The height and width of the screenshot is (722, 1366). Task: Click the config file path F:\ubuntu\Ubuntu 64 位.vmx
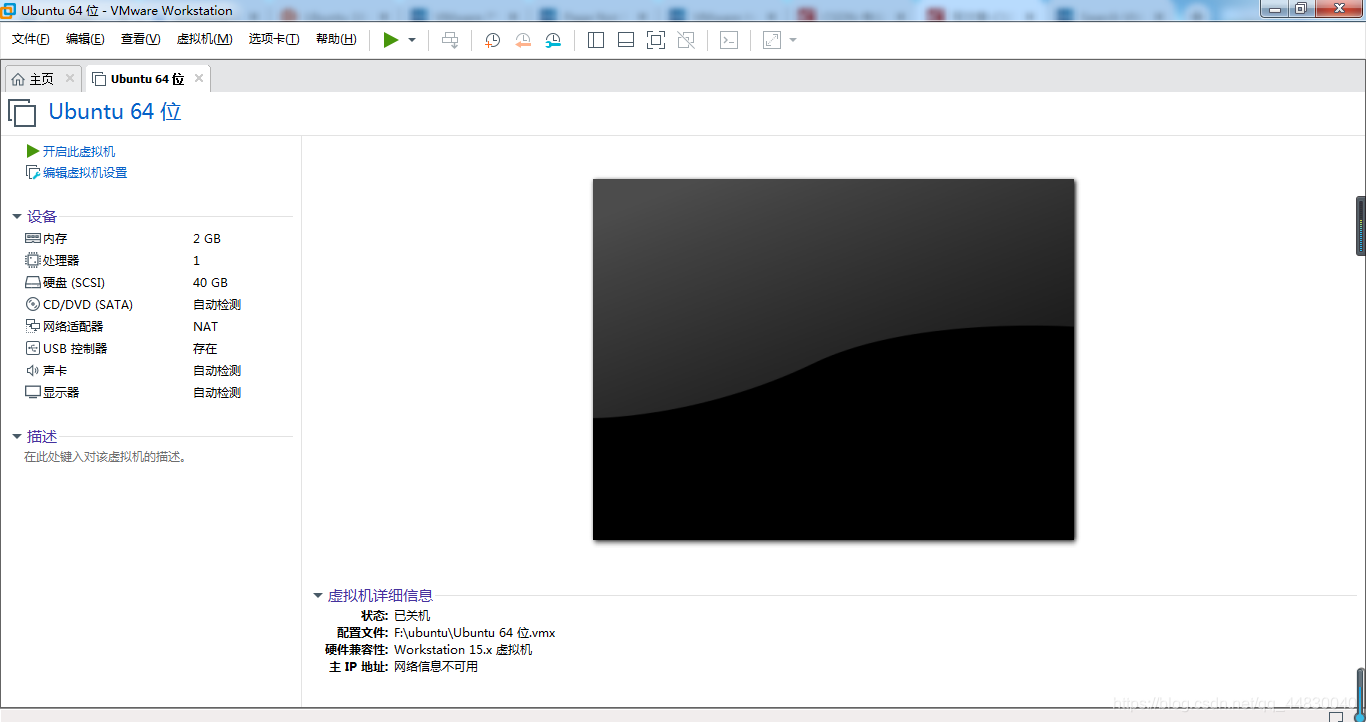coord(474,633)
